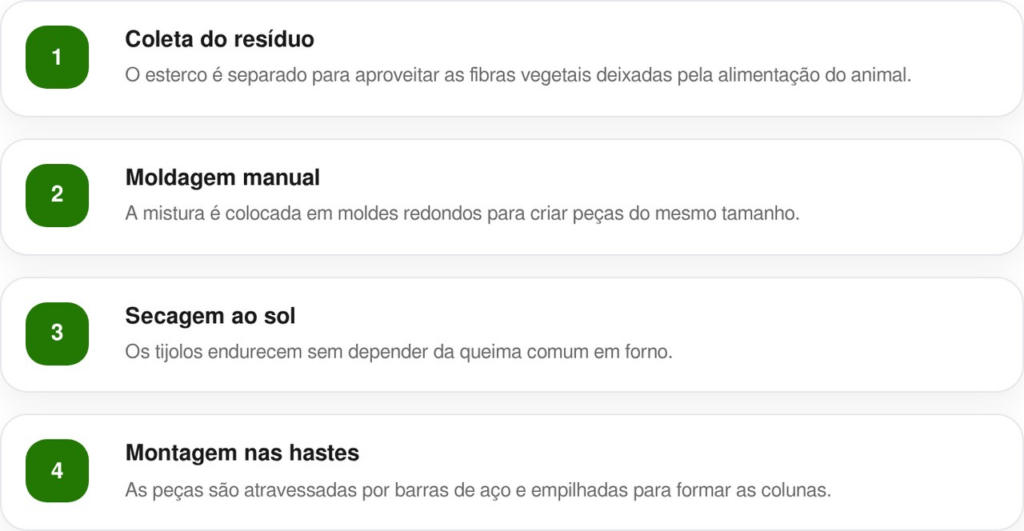The height and width of the screenshot is (531, 1024).
Task: Open the second card about manual molding
Action: click(511, 197)
